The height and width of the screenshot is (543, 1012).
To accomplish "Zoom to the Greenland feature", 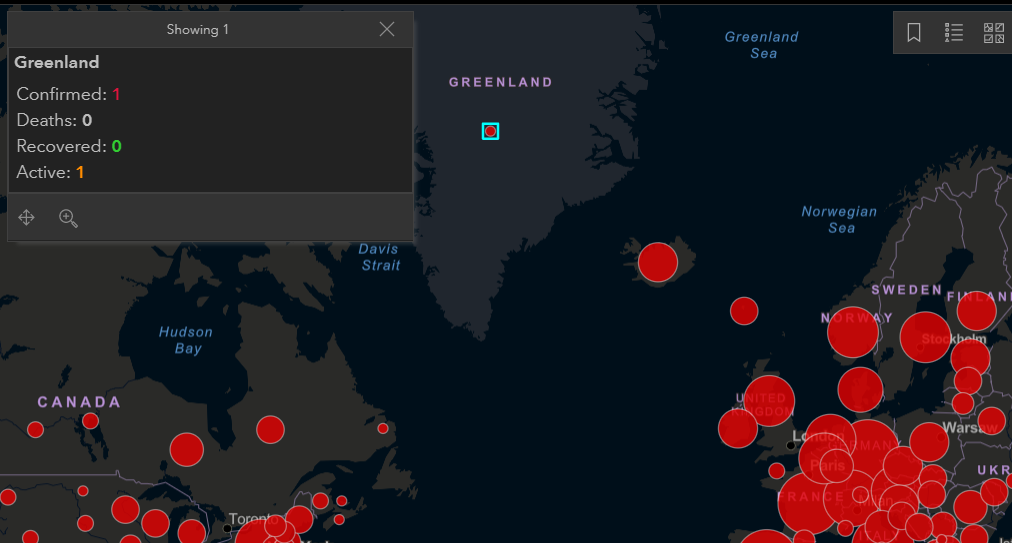I will pyautogui.click(x=68, y=217).
